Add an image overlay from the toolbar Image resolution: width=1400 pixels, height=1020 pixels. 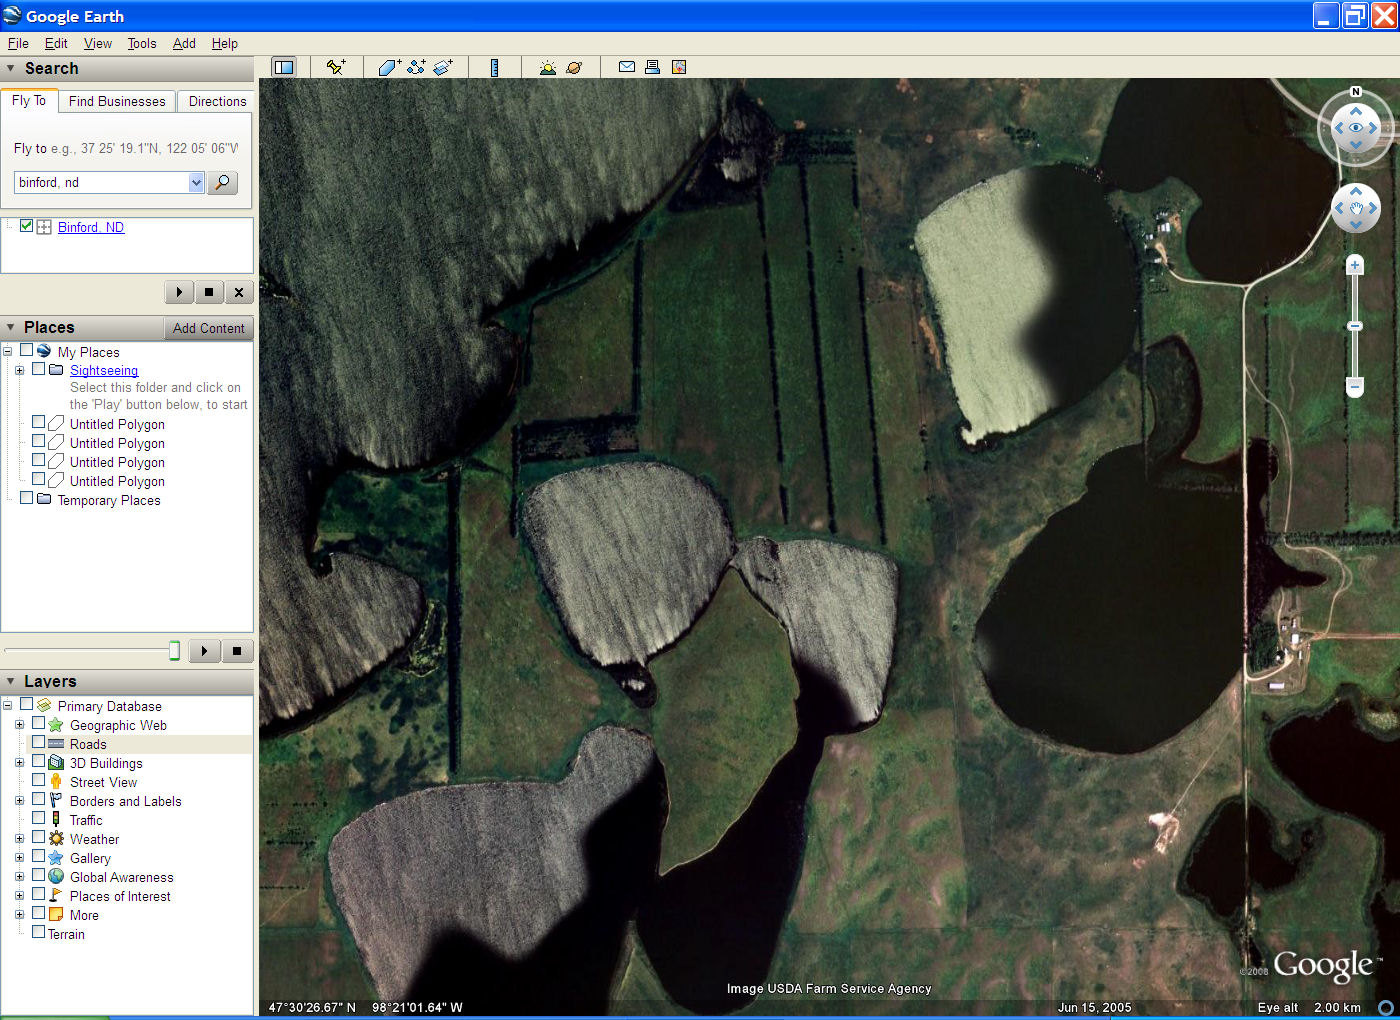[x=443, y=67]
